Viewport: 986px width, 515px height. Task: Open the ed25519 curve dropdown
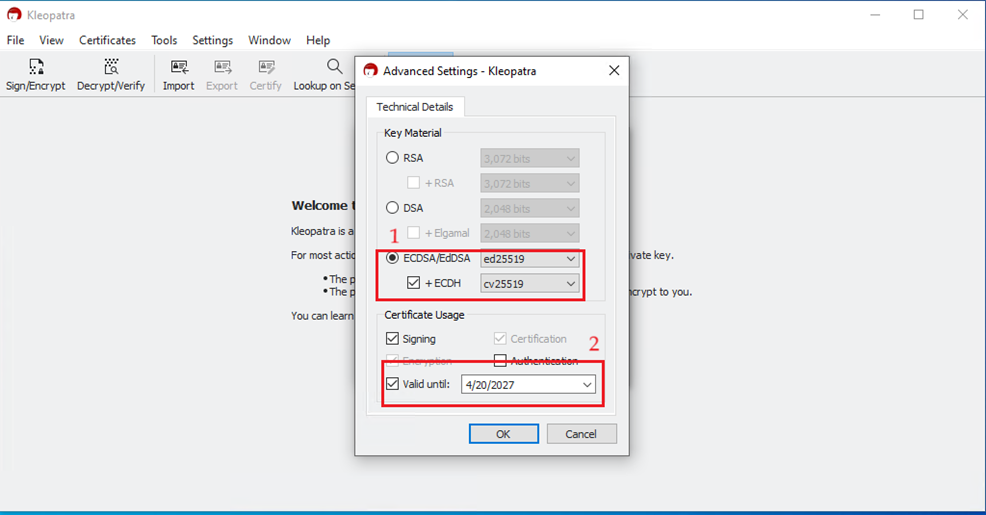(529, 258)
